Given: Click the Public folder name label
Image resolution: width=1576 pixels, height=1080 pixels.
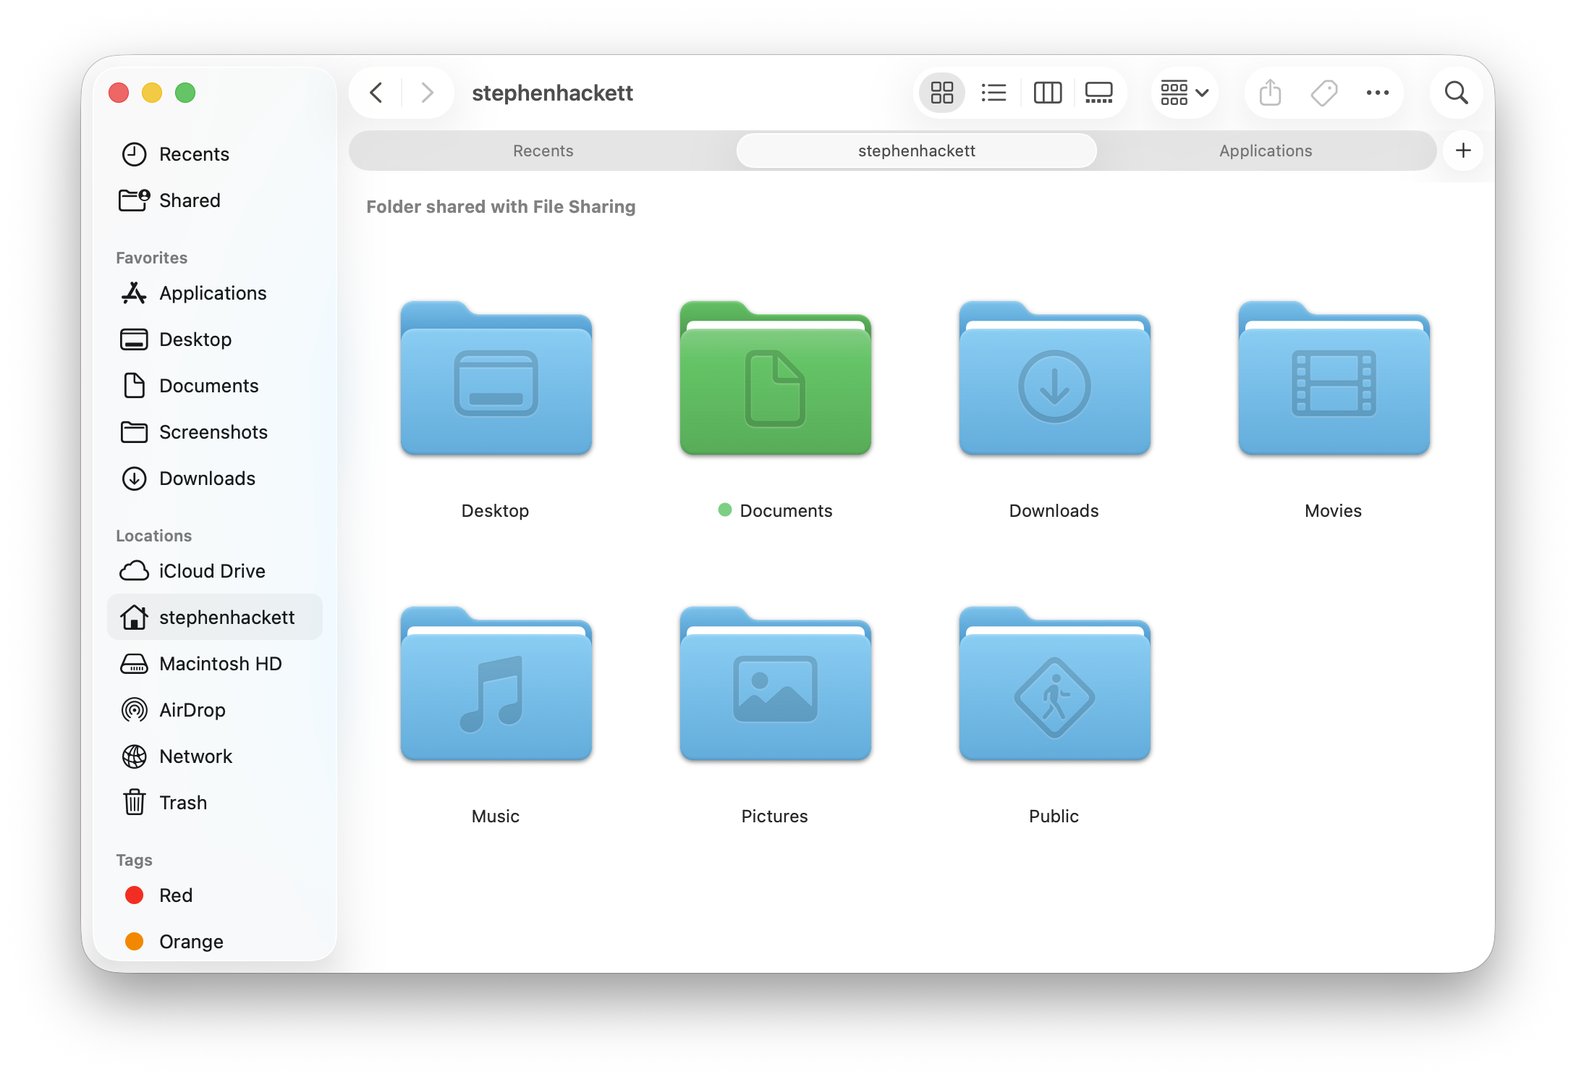Looking at the screenshot, I should click(1054, 817).
